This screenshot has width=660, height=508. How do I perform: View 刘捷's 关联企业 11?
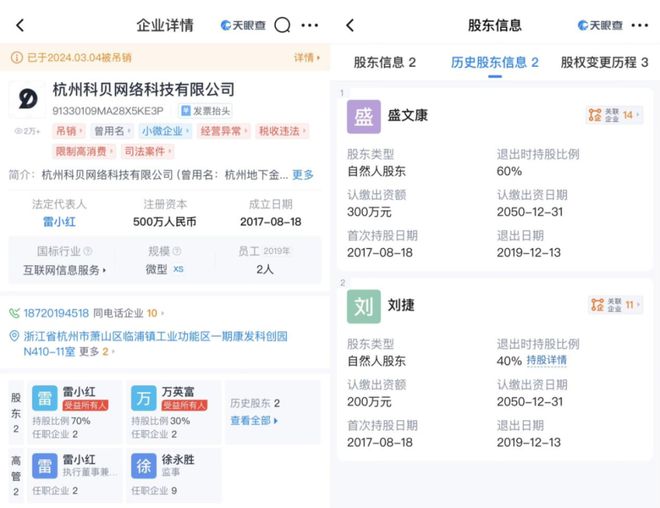(x=615, y=305)
